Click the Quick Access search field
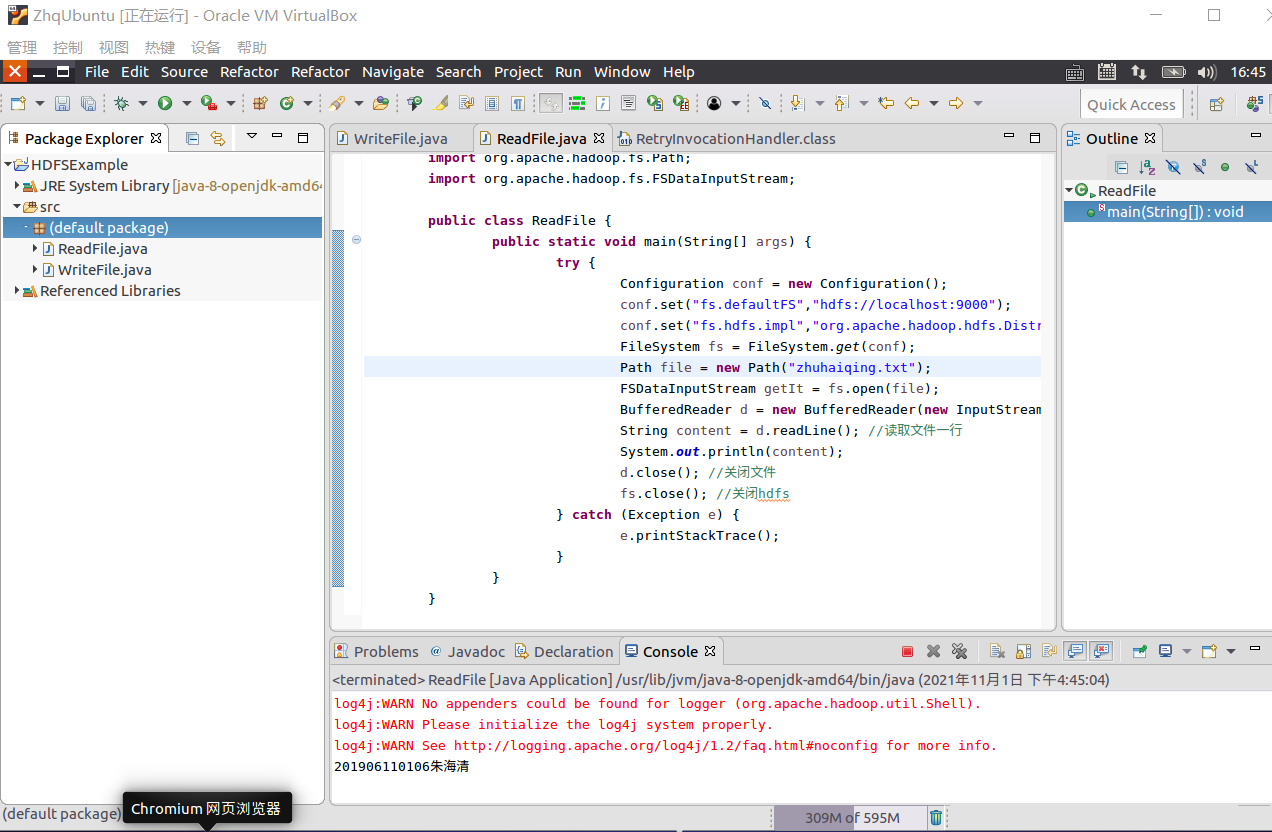Viewport: 1272px width, 832px height. [x=1131, y=104]
